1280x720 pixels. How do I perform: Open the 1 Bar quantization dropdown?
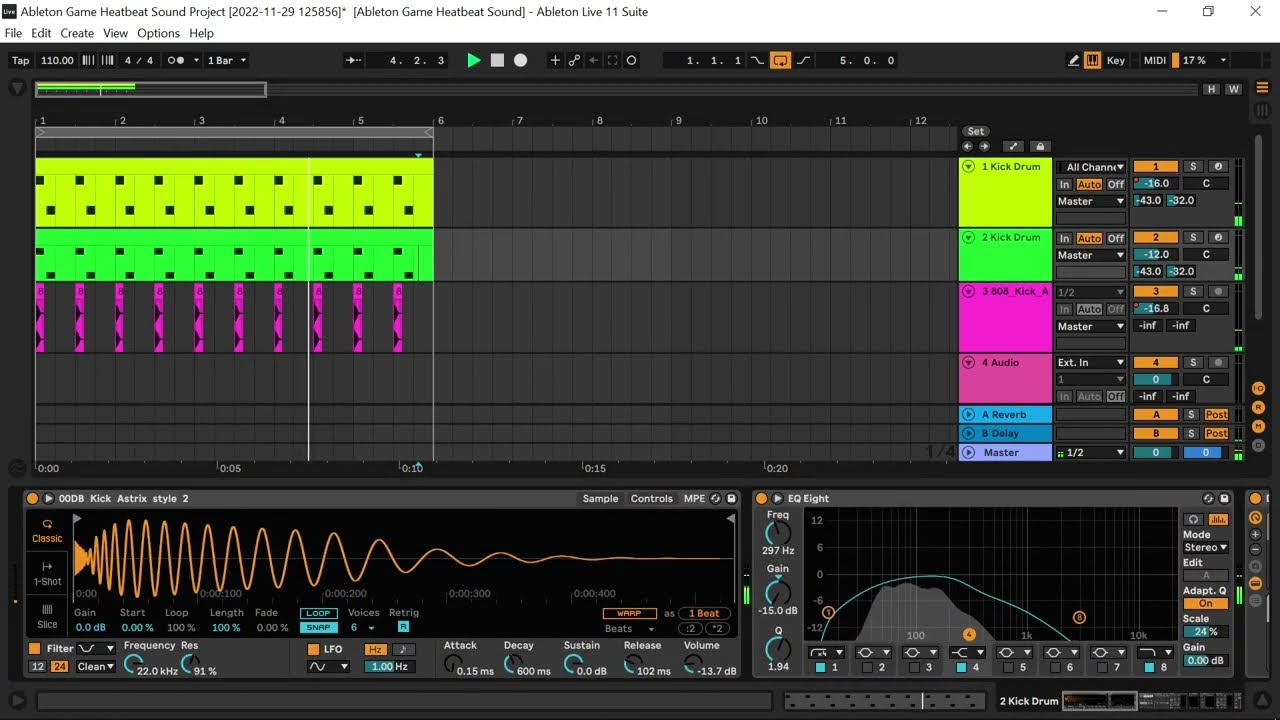[226, 60]
